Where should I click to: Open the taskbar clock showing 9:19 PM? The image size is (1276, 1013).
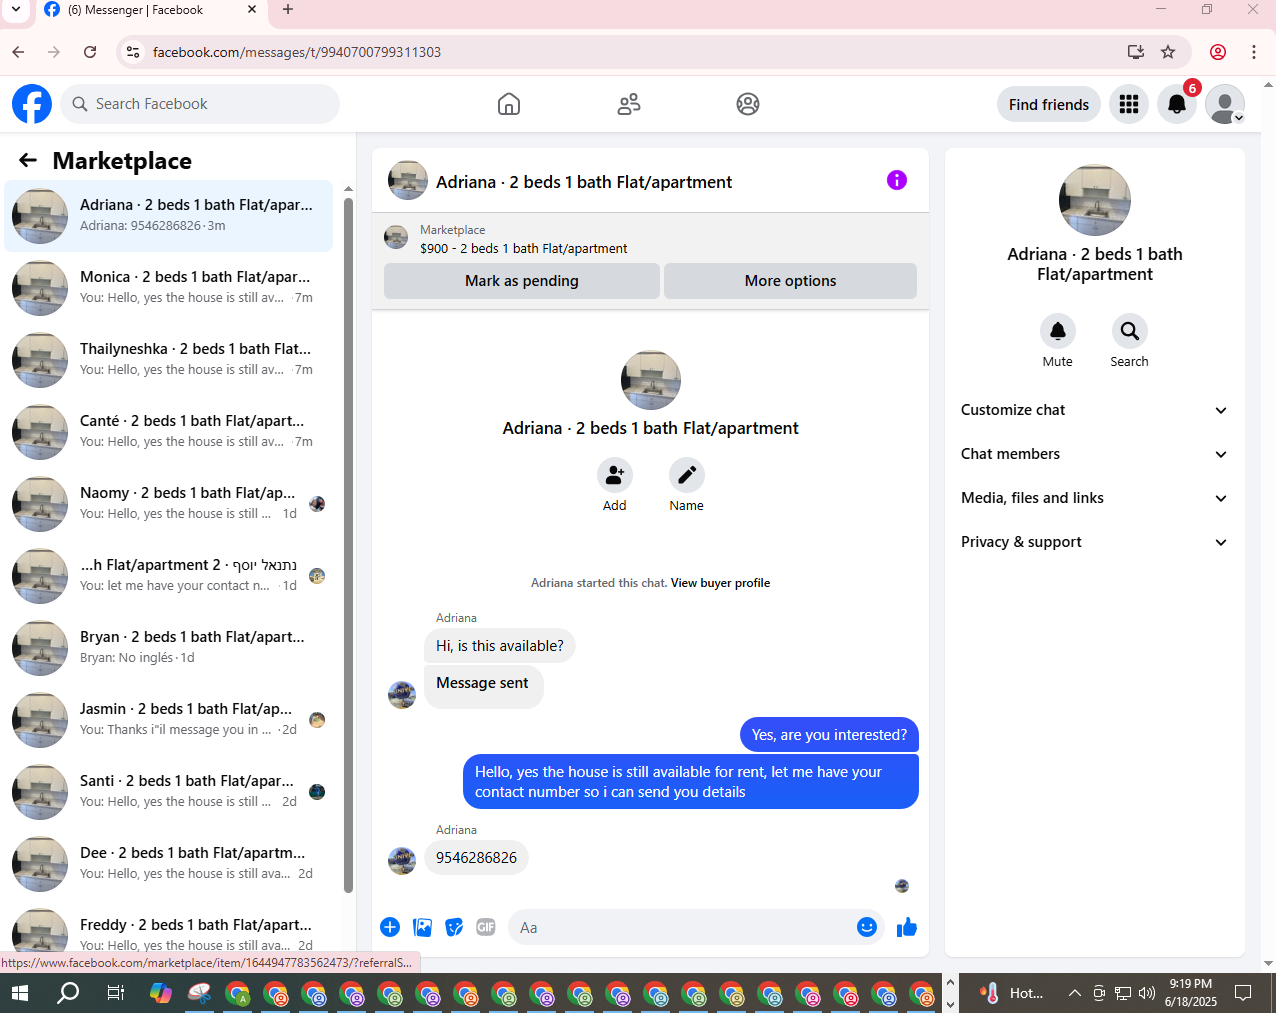[1191, 993]
